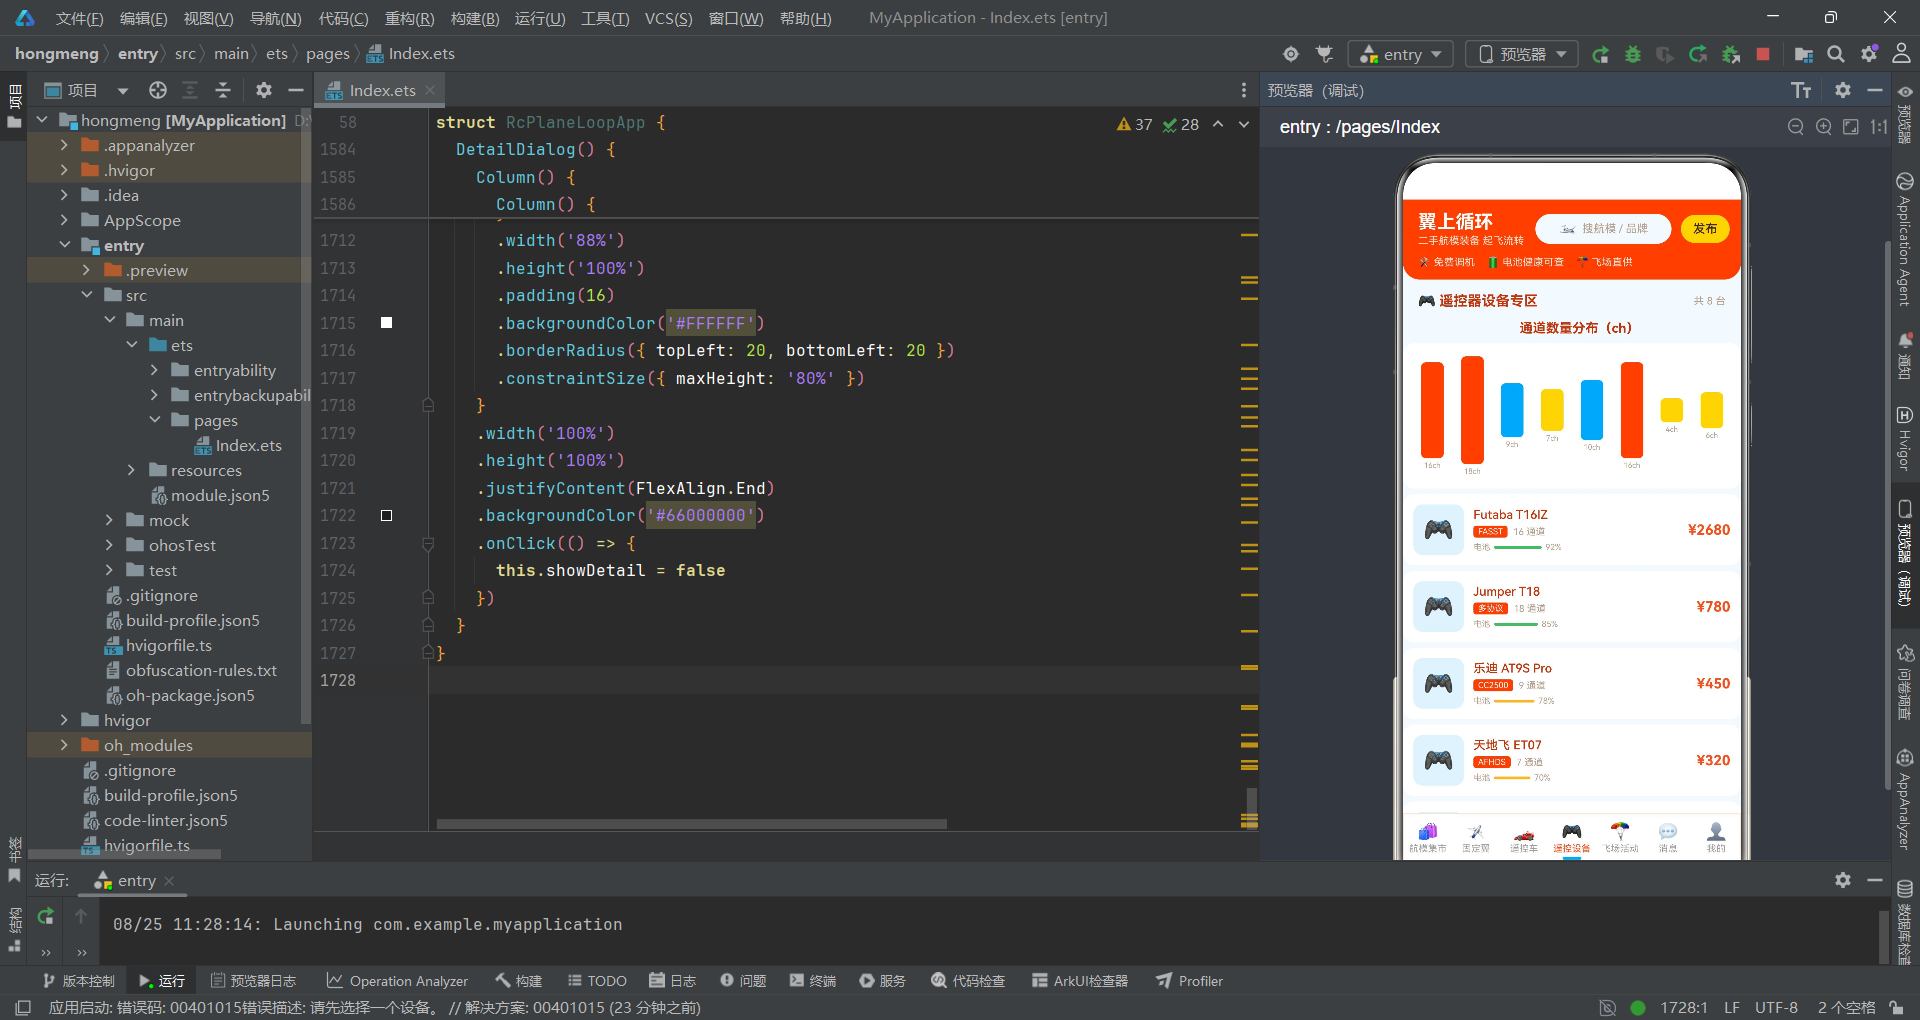This screenshot has width=1920, height=1020.
Task: Collapse the hongmeng project root node
Action: [42, 120]
